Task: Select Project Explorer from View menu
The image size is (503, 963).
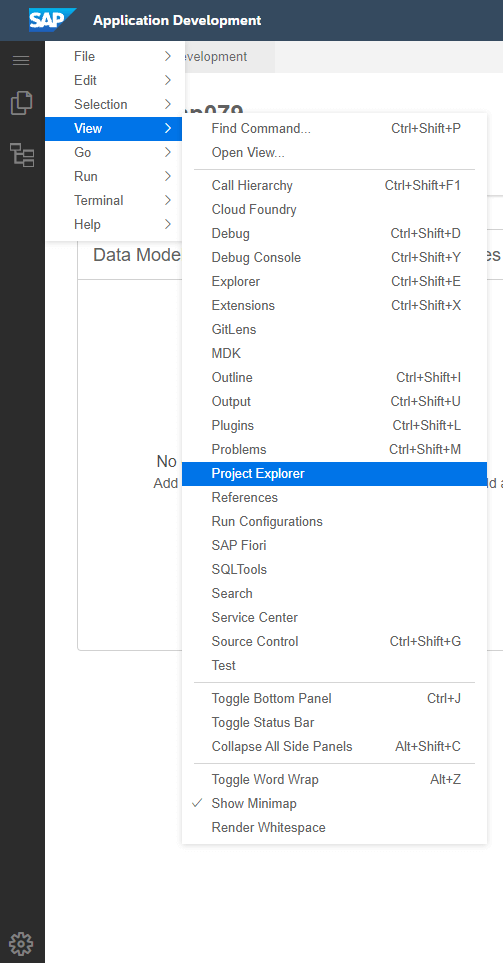Action: pos(334,474)
